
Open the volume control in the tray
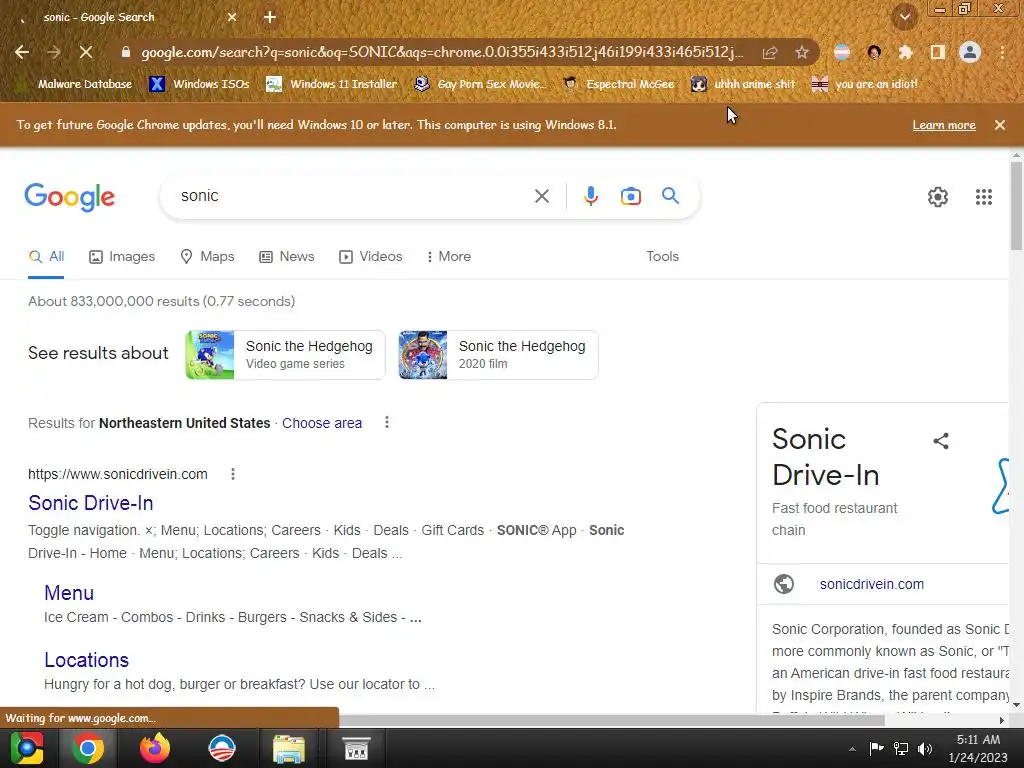925,749
